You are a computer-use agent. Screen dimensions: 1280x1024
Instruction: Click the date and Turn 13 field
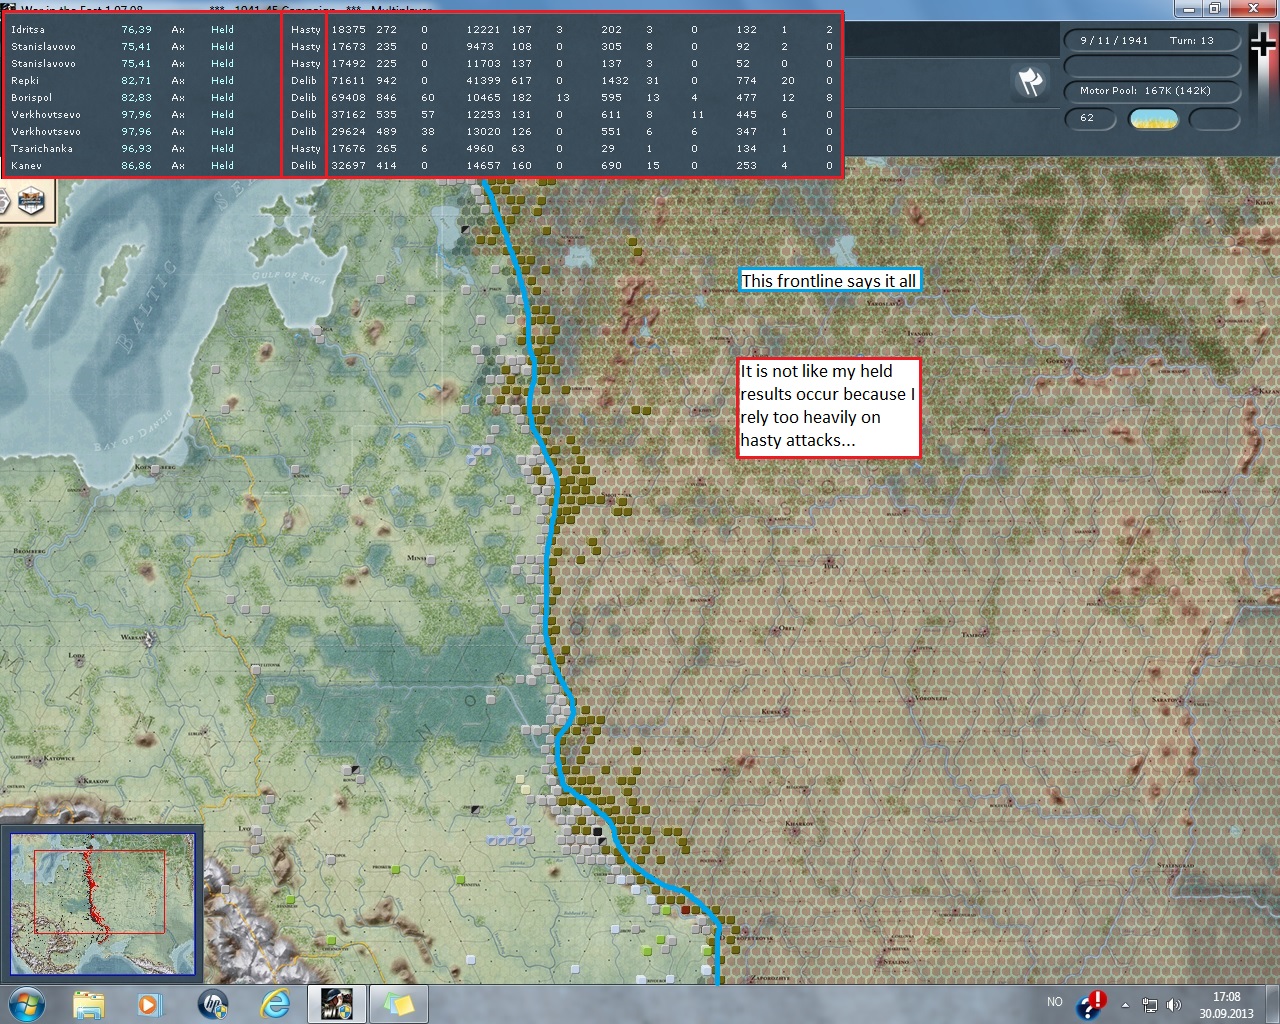click(x=1152, y=41)
